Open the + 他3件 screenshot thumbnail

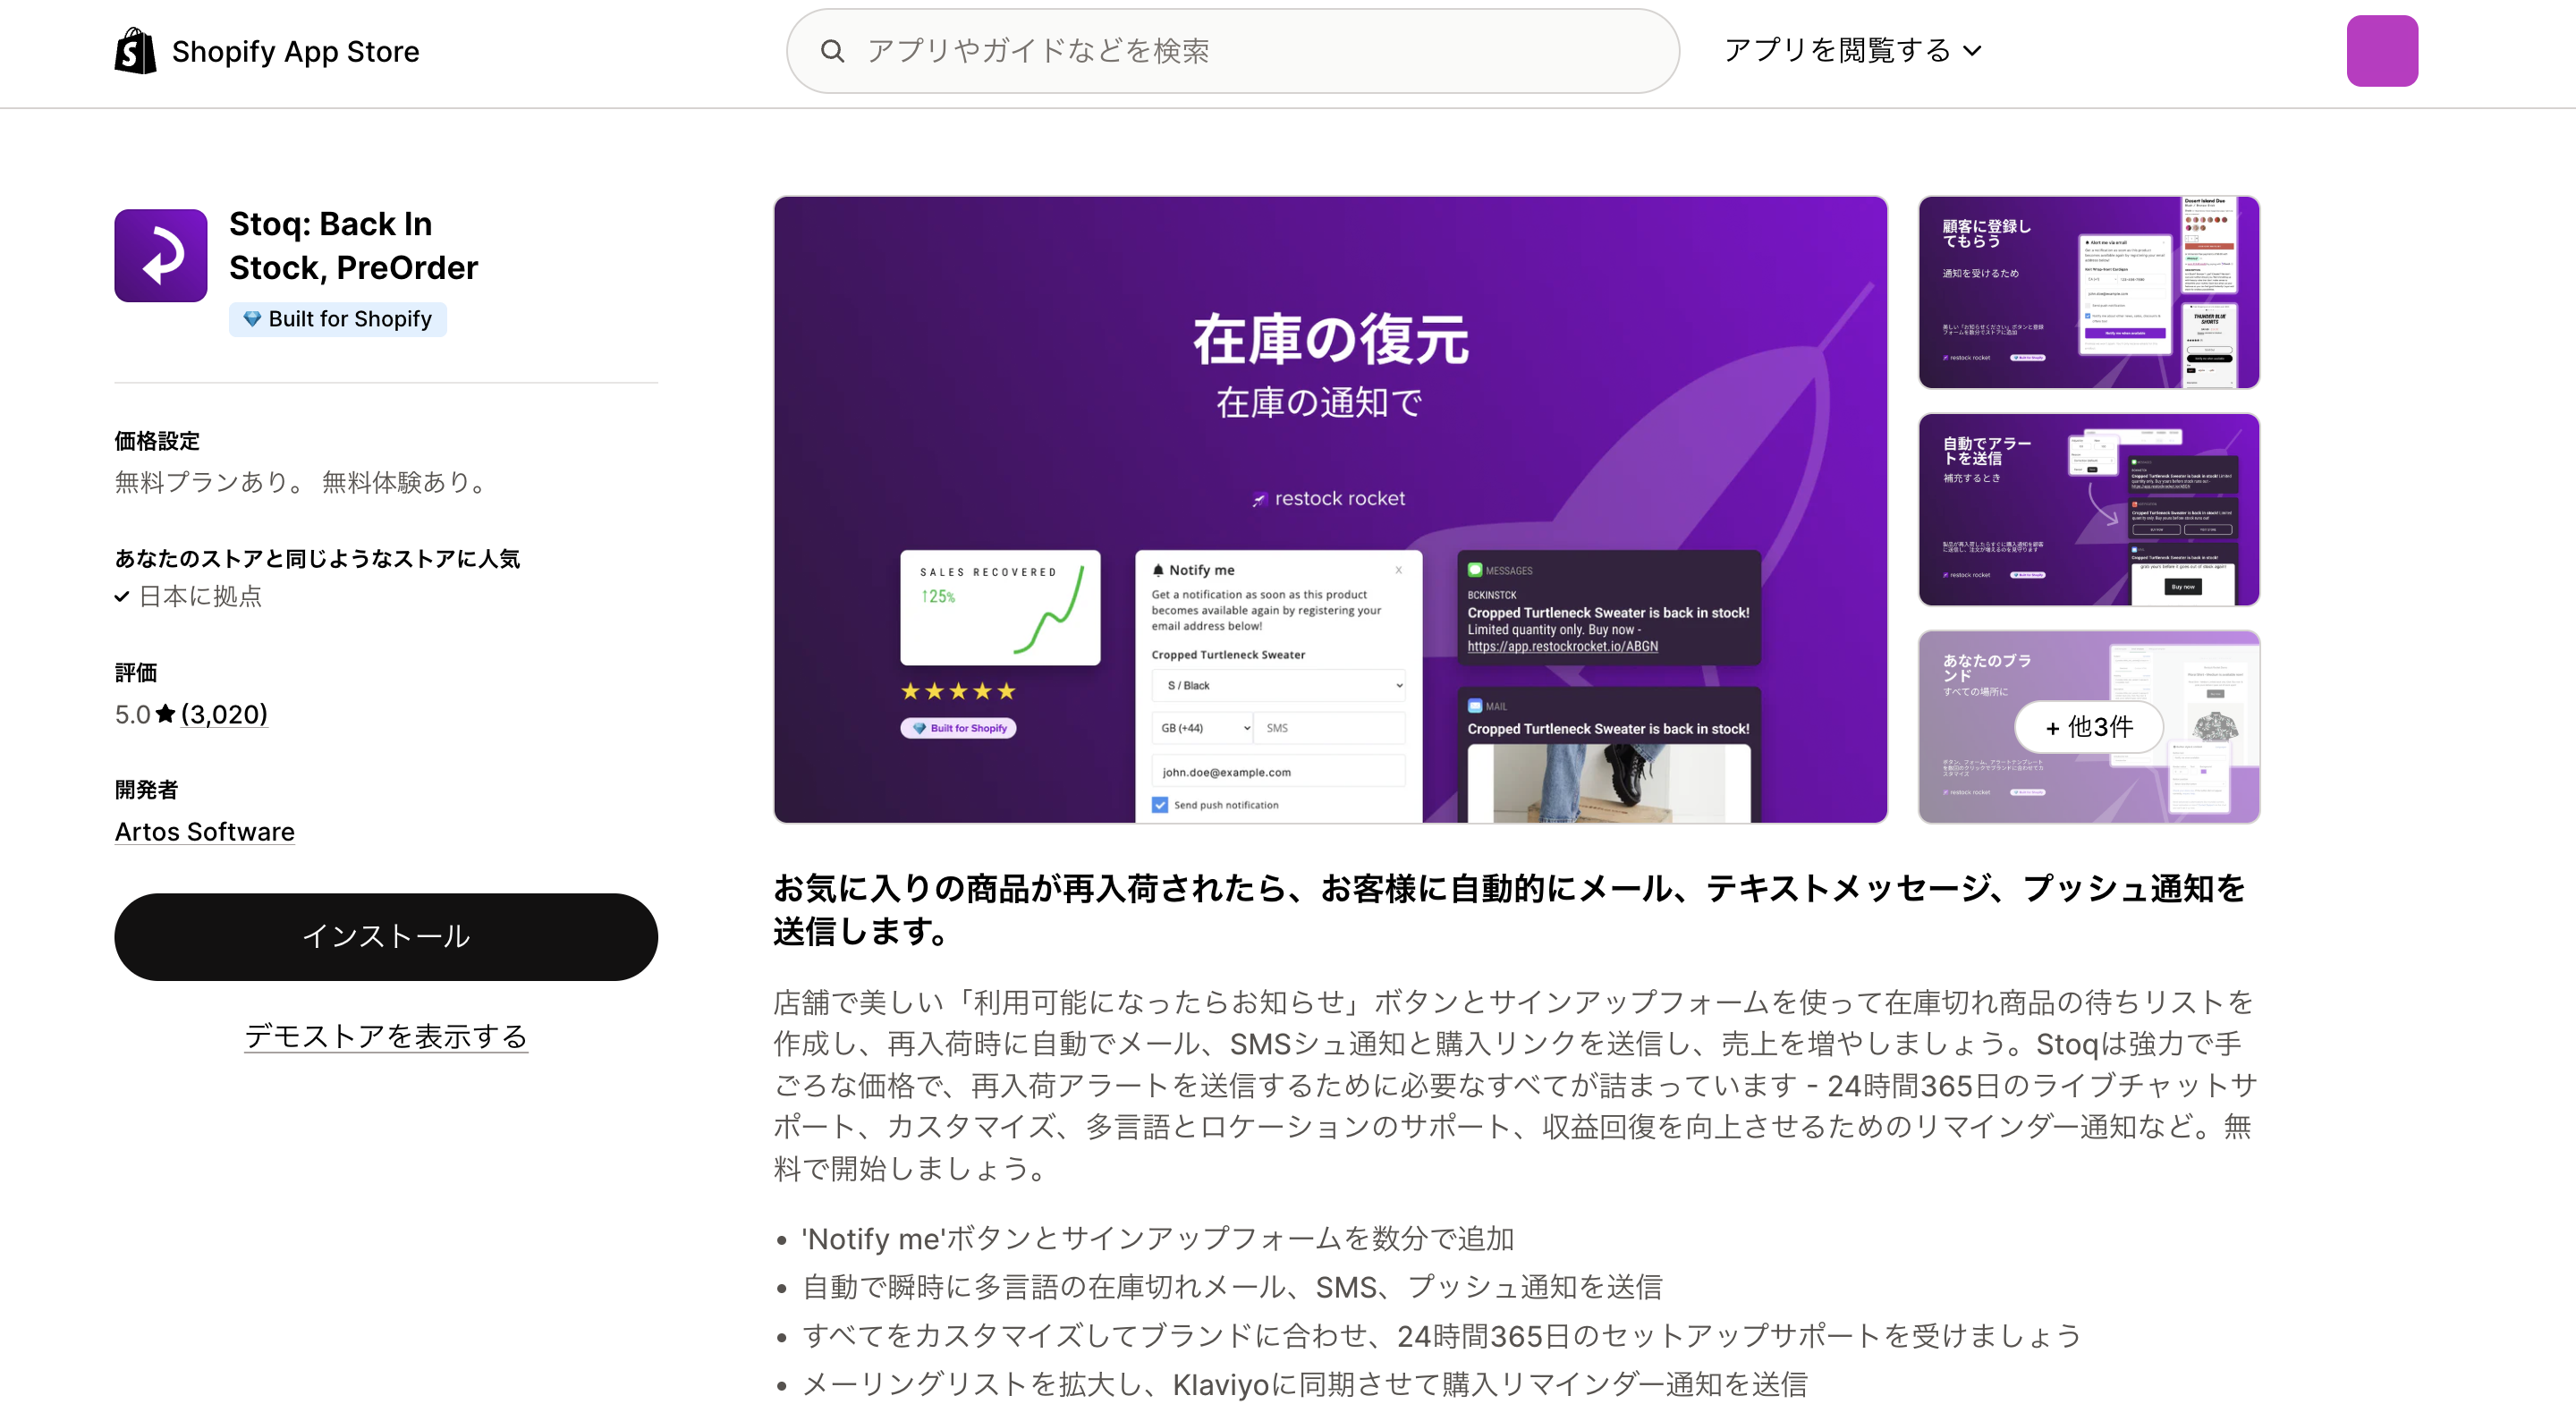2088,727
